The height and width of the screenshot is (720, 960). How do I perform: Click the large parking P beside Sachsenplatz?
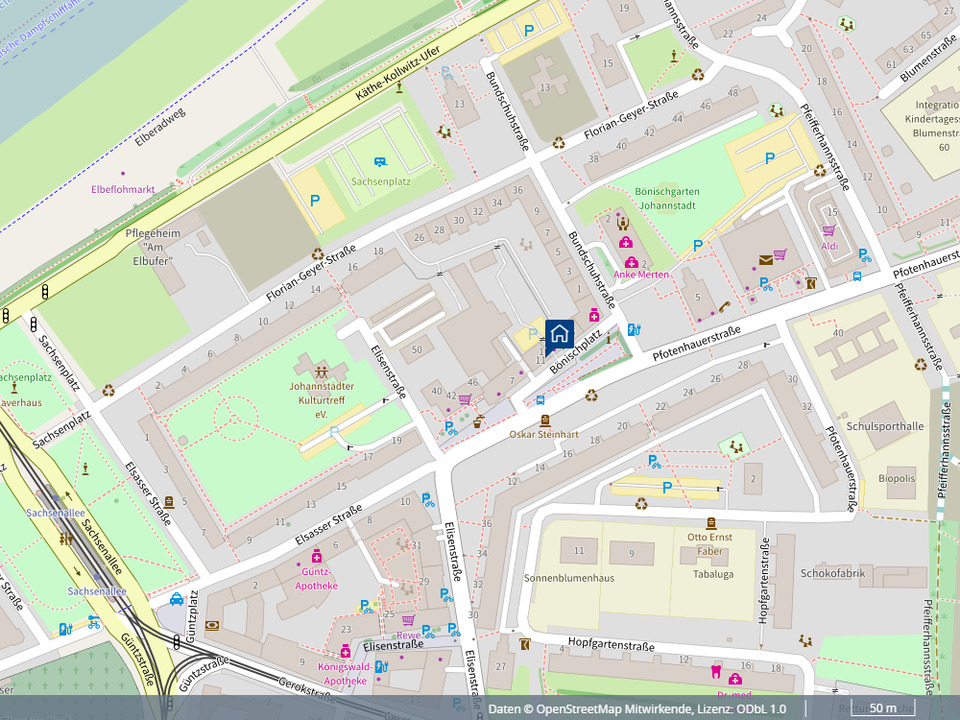(315, 200)
